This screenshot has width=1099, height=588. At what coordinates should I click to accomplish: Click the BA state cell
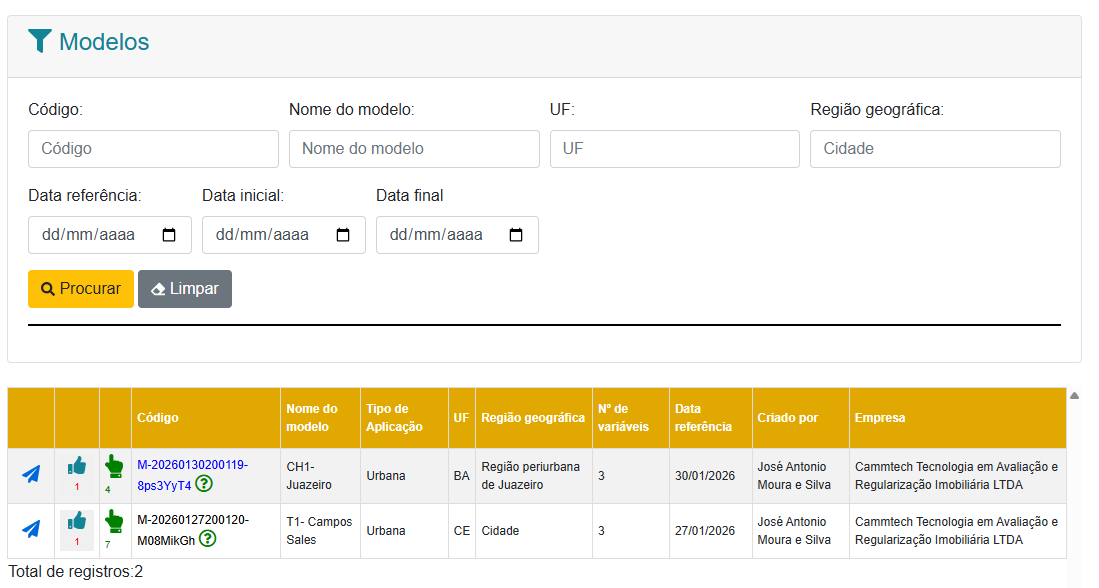pos(461,476)
